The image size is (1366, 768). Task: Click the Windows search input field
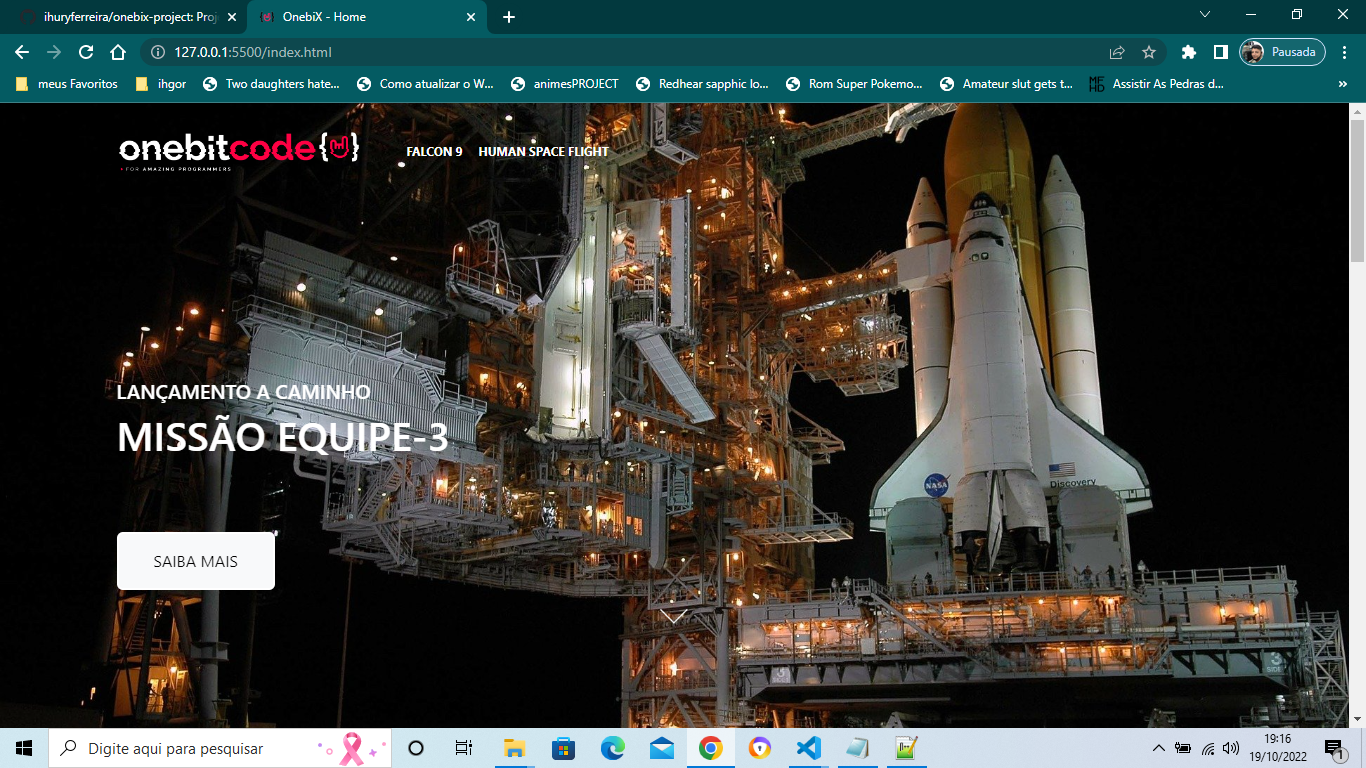point(200,748)
